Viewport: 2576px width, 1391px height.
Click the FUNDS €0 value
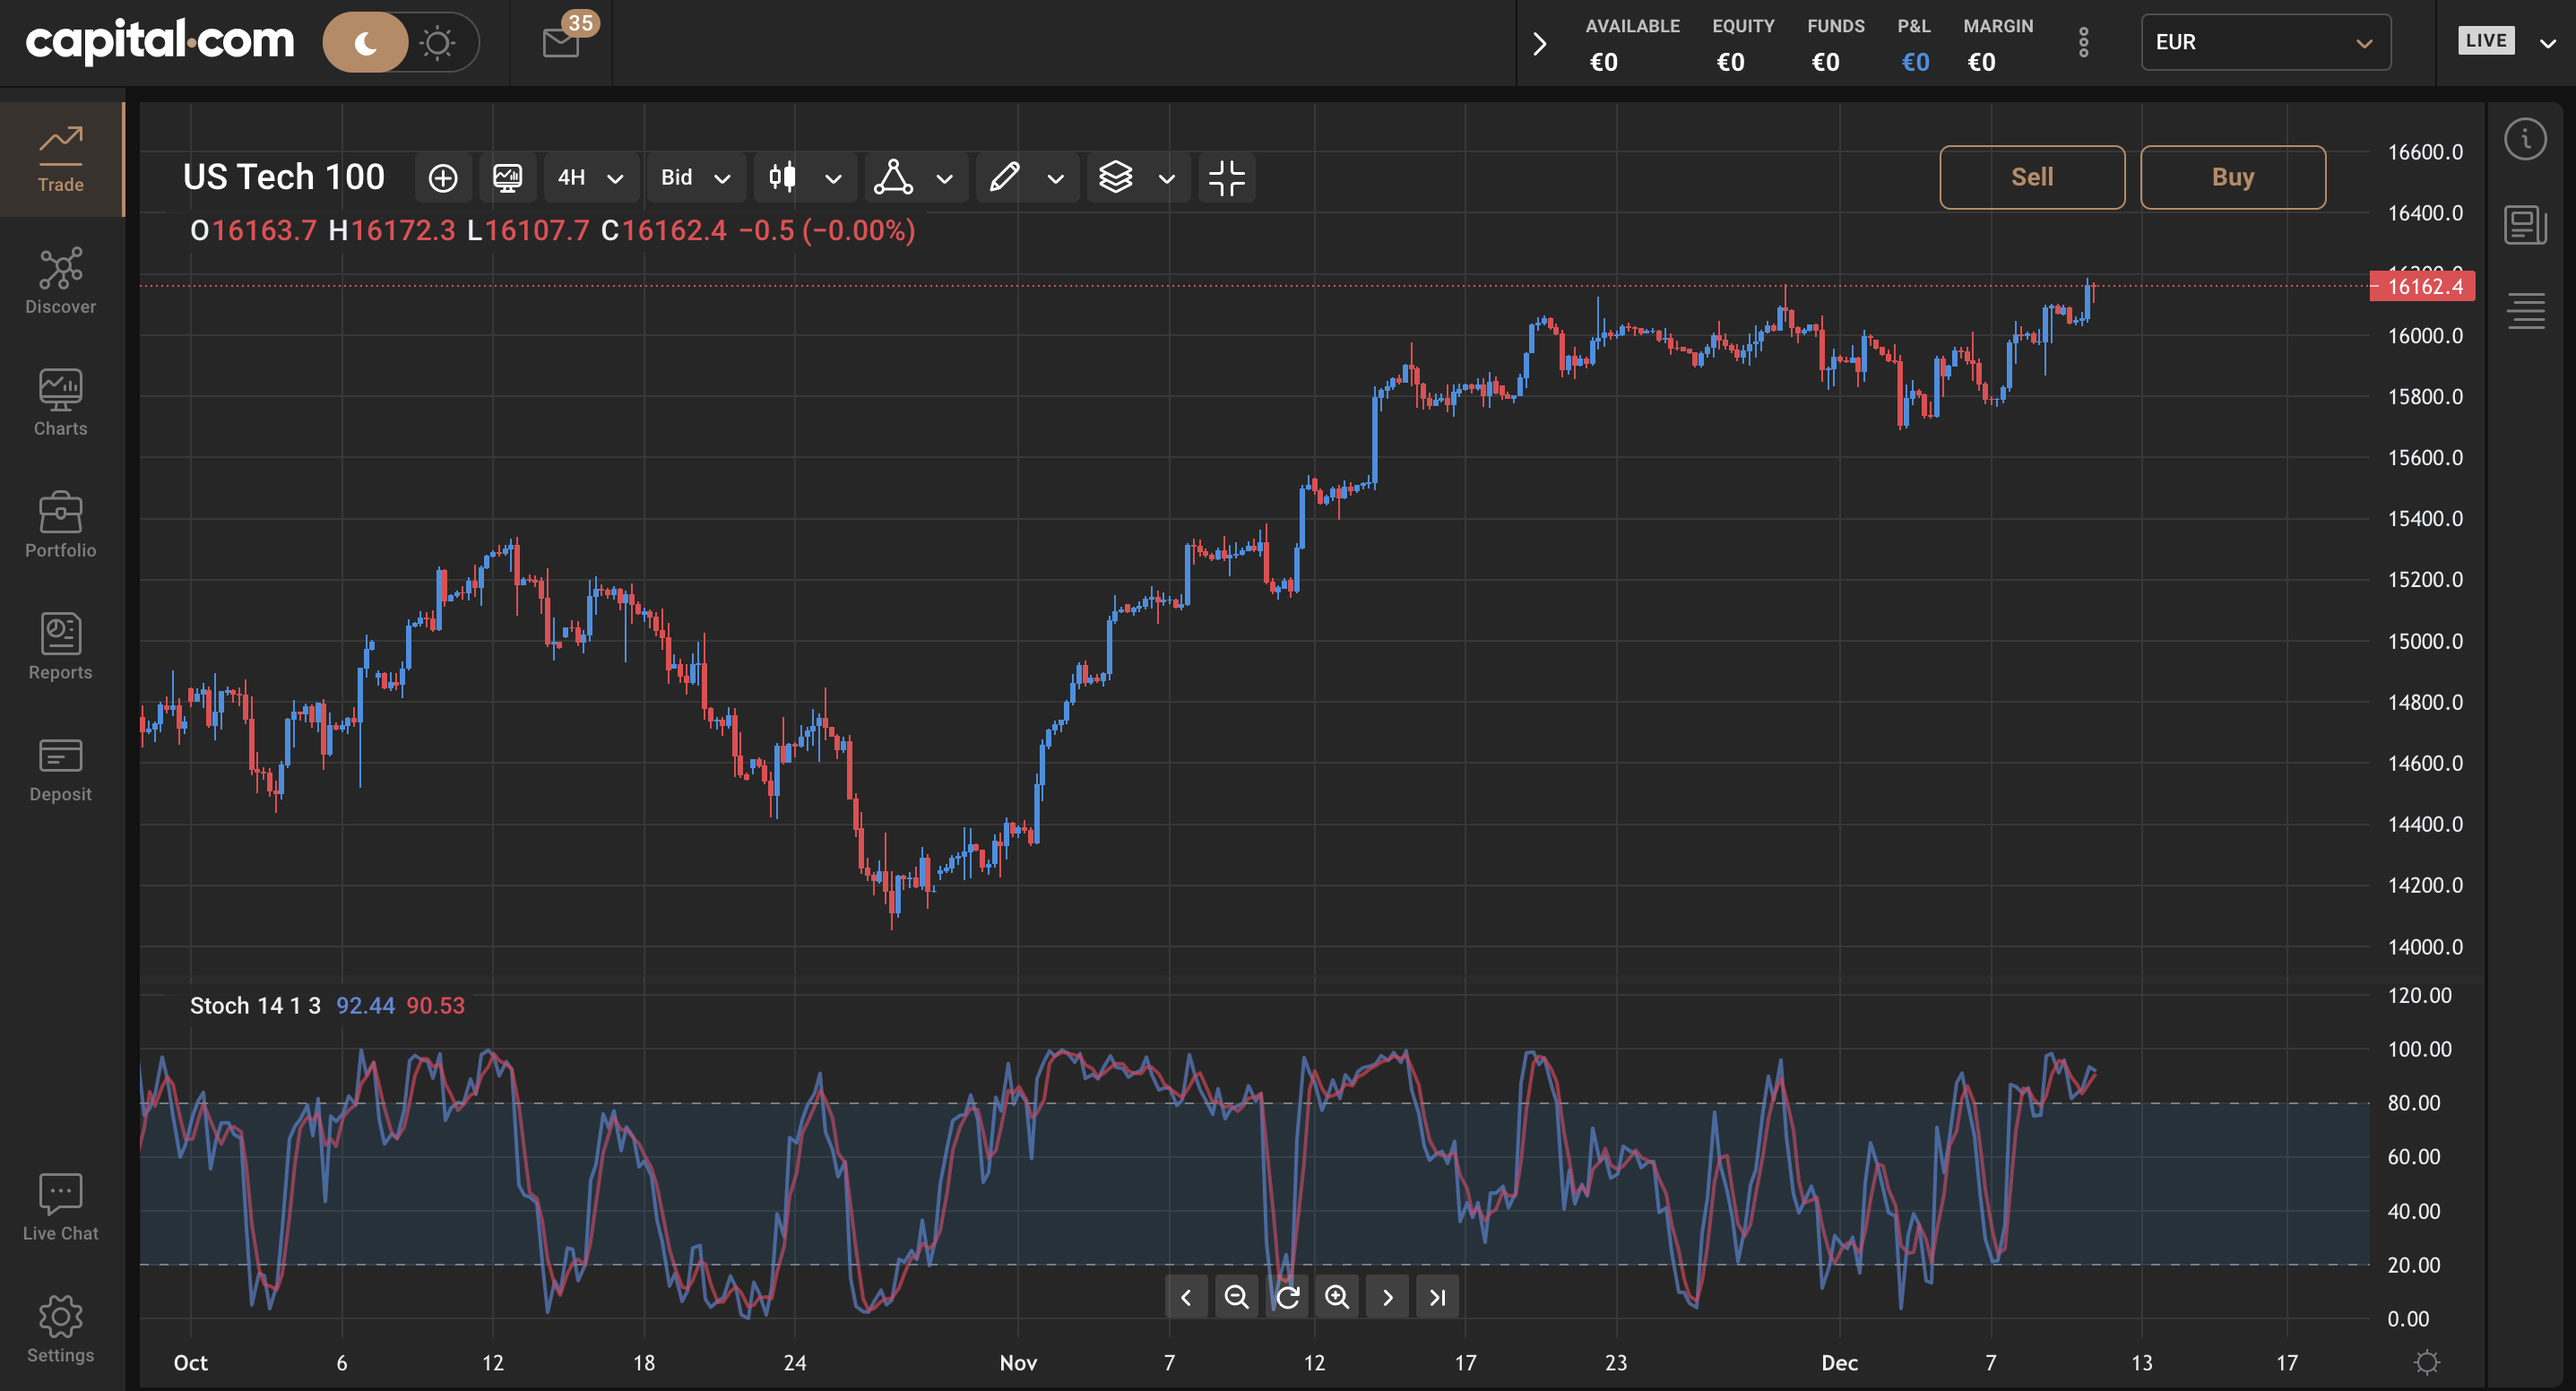tap(1825, 62)
